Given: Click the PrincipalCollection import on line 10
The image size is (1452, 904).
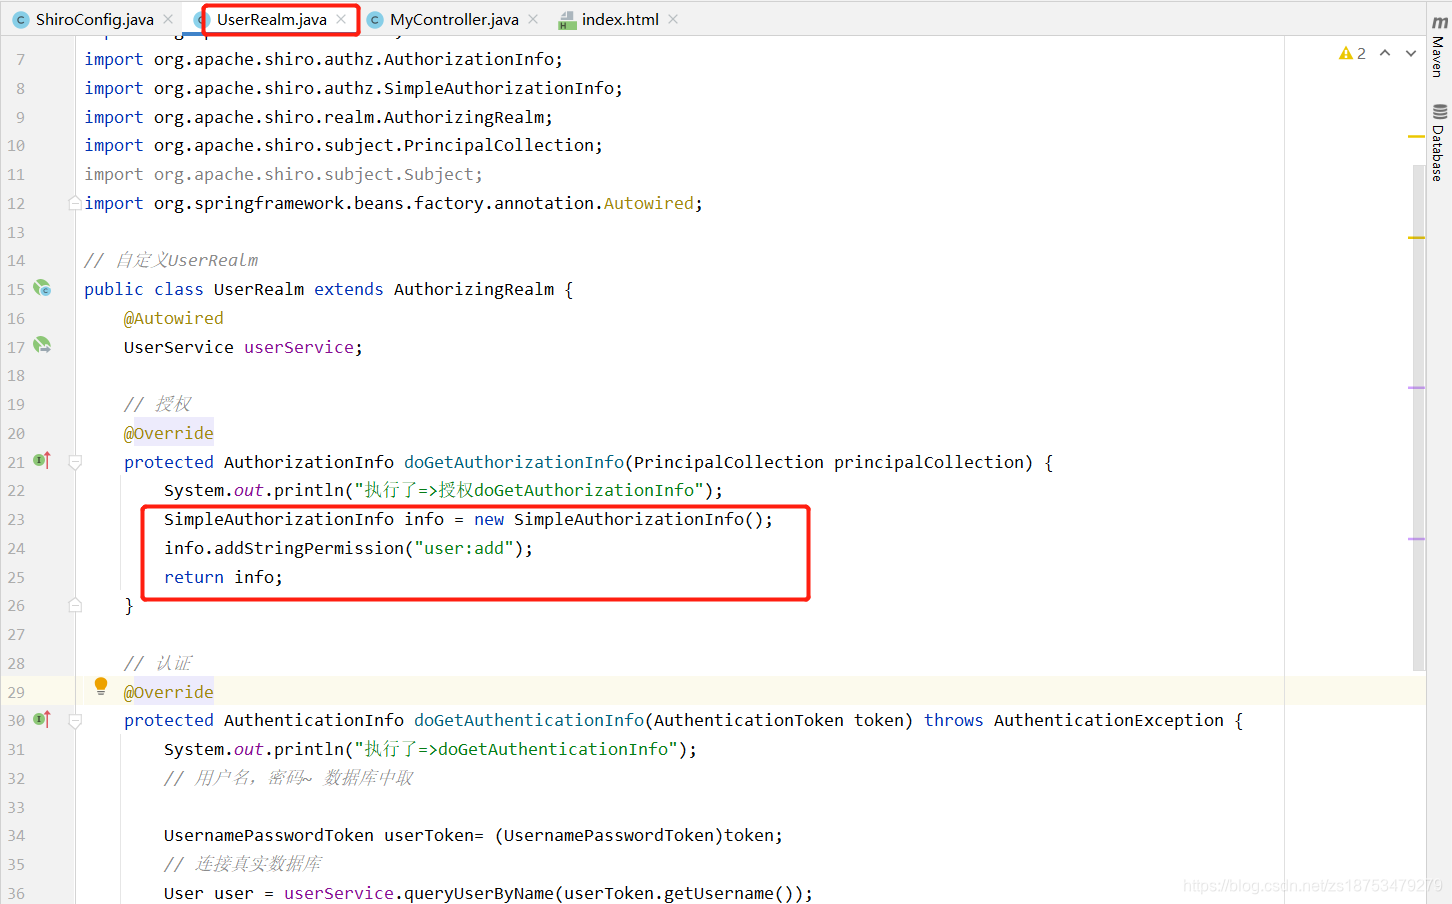Looking at the screenshot, I should [343, 145].
